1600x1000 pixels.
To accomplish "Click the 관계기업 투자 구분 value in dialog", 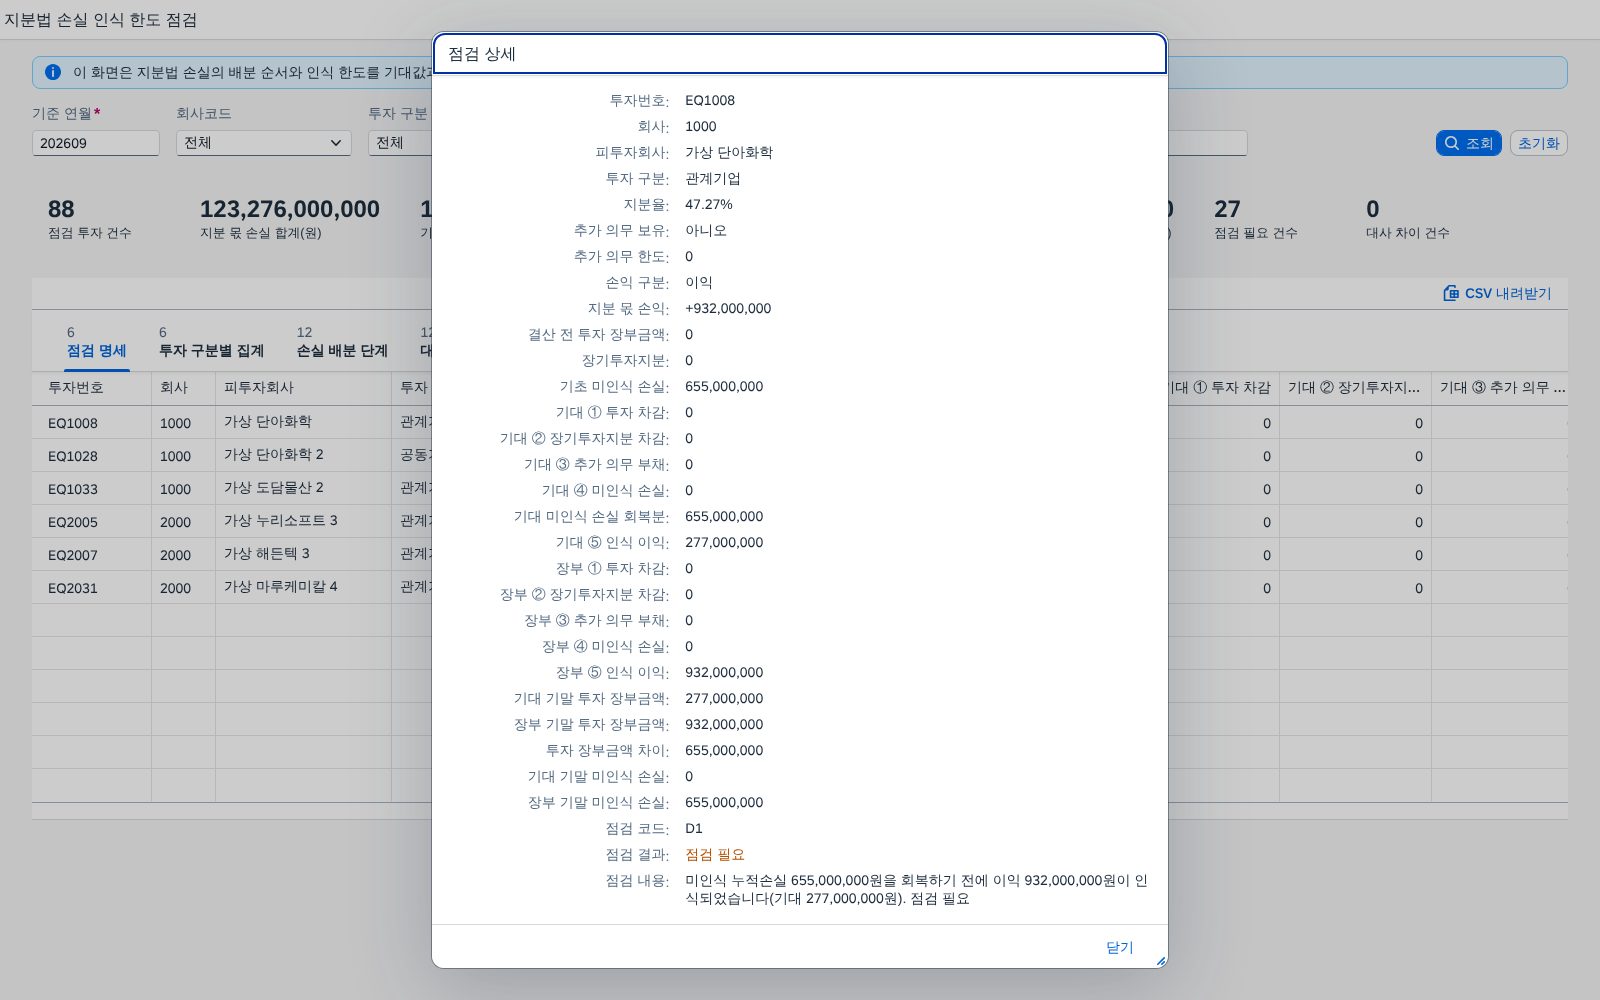I will pyautogui.click(x=713, y=178).
